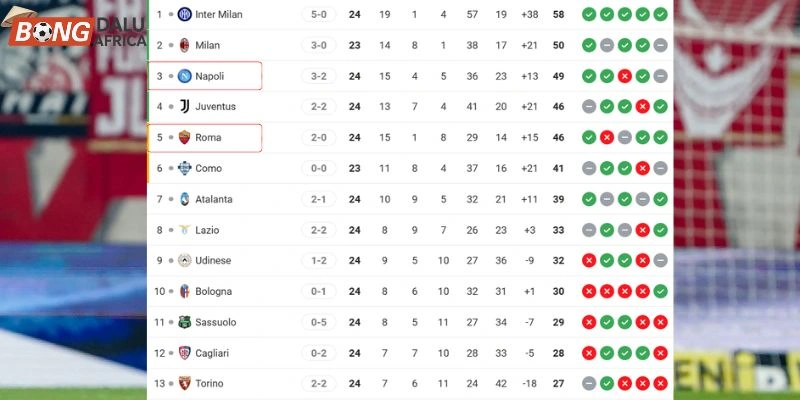This screenshot has width=800, height=400.
Task: Click Juventus's first grey draw form indicator
Action: coord(589,107)
